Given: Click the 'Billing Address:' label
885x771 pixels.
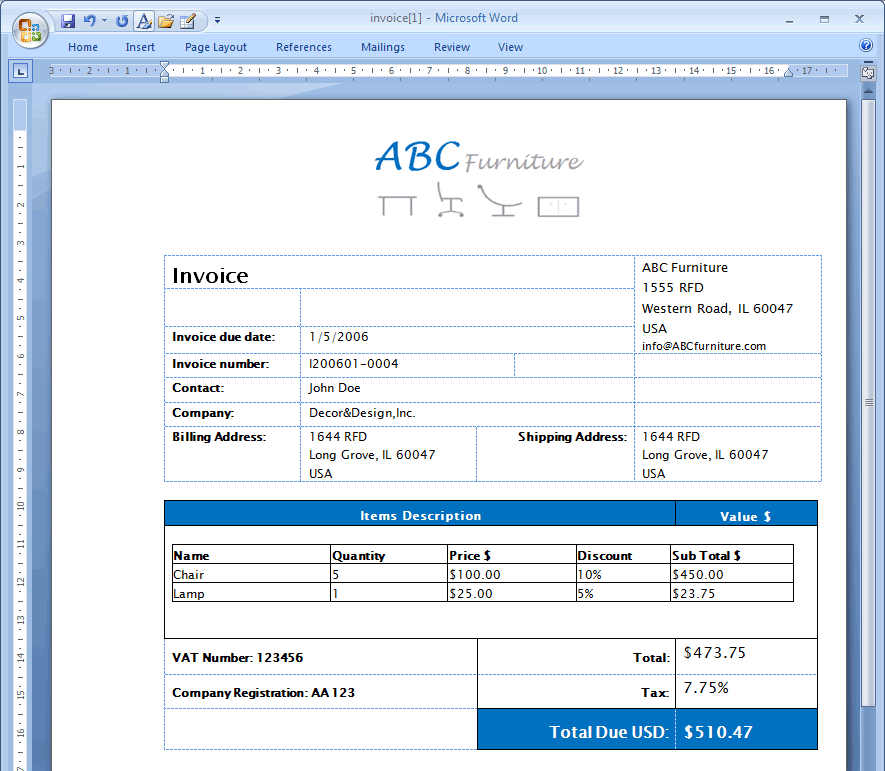Looking at the screenshot, I should pos(219,437).
